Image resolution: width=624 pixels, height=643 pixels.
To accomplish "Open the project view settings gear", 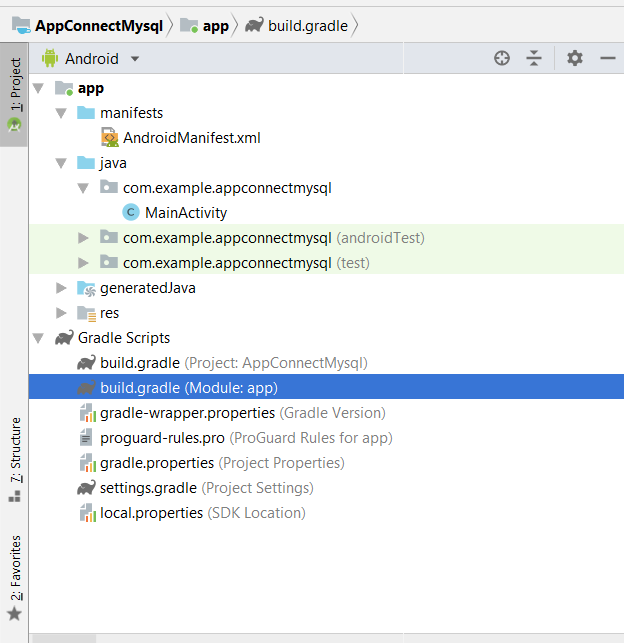I will 575,58.
